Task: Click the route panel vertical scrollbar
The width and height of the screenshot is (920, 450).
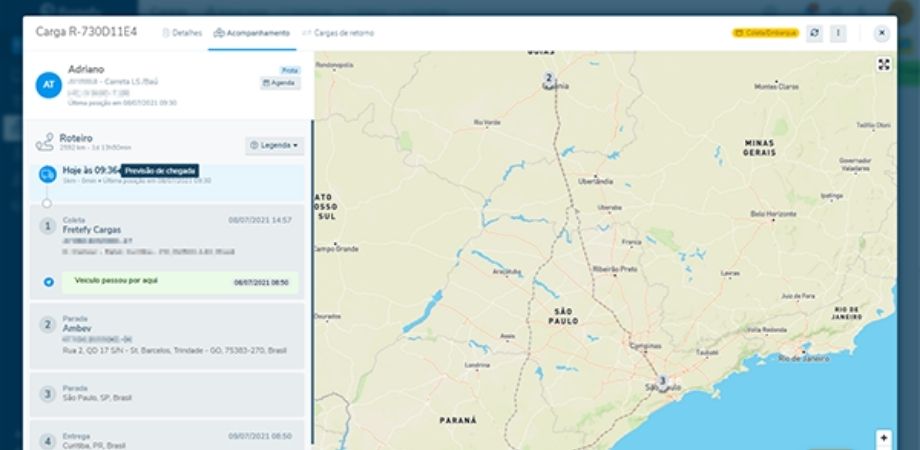Action: (312, 282)
